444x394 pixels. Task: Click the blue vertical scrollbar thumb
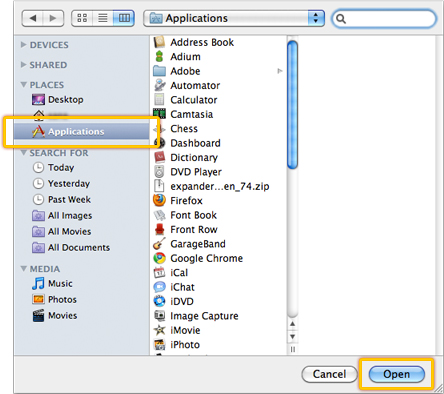tap(292, 105)
